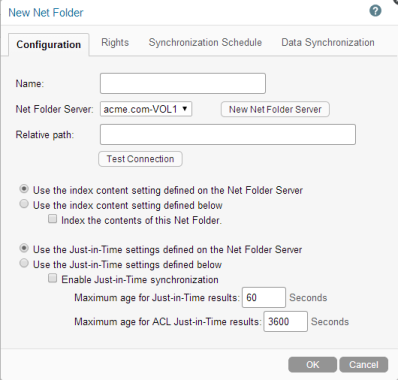Viewport: 398px width, 380px height.
Task: Choose index content setting defined below
Action: (x=24, y=204)
